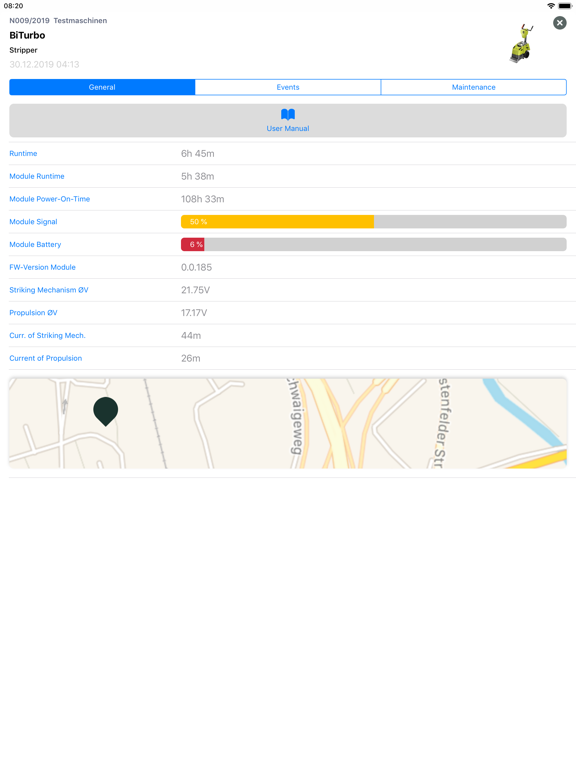The image size is (576, 768).
Task: Click the 50 % Module Signal bar
Action: coord(374,222)
